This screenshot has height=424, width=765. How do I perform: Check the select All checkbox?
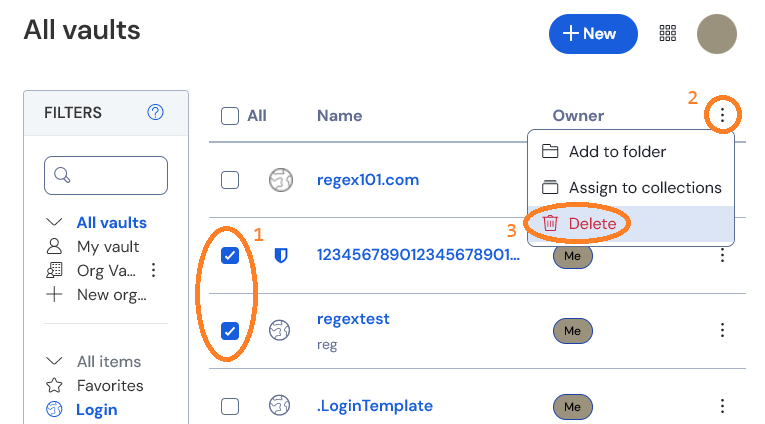tap(230, 116)
